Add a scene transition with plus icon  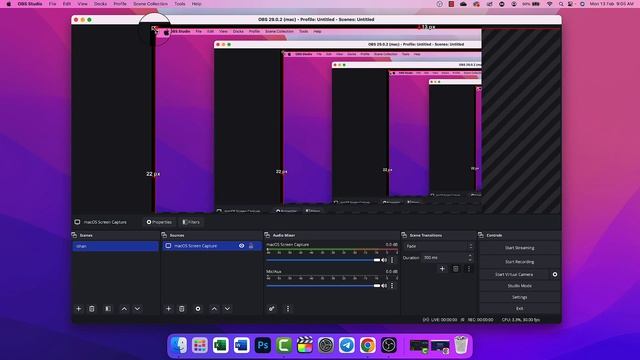pyautogui.click(x=442, y=269)
